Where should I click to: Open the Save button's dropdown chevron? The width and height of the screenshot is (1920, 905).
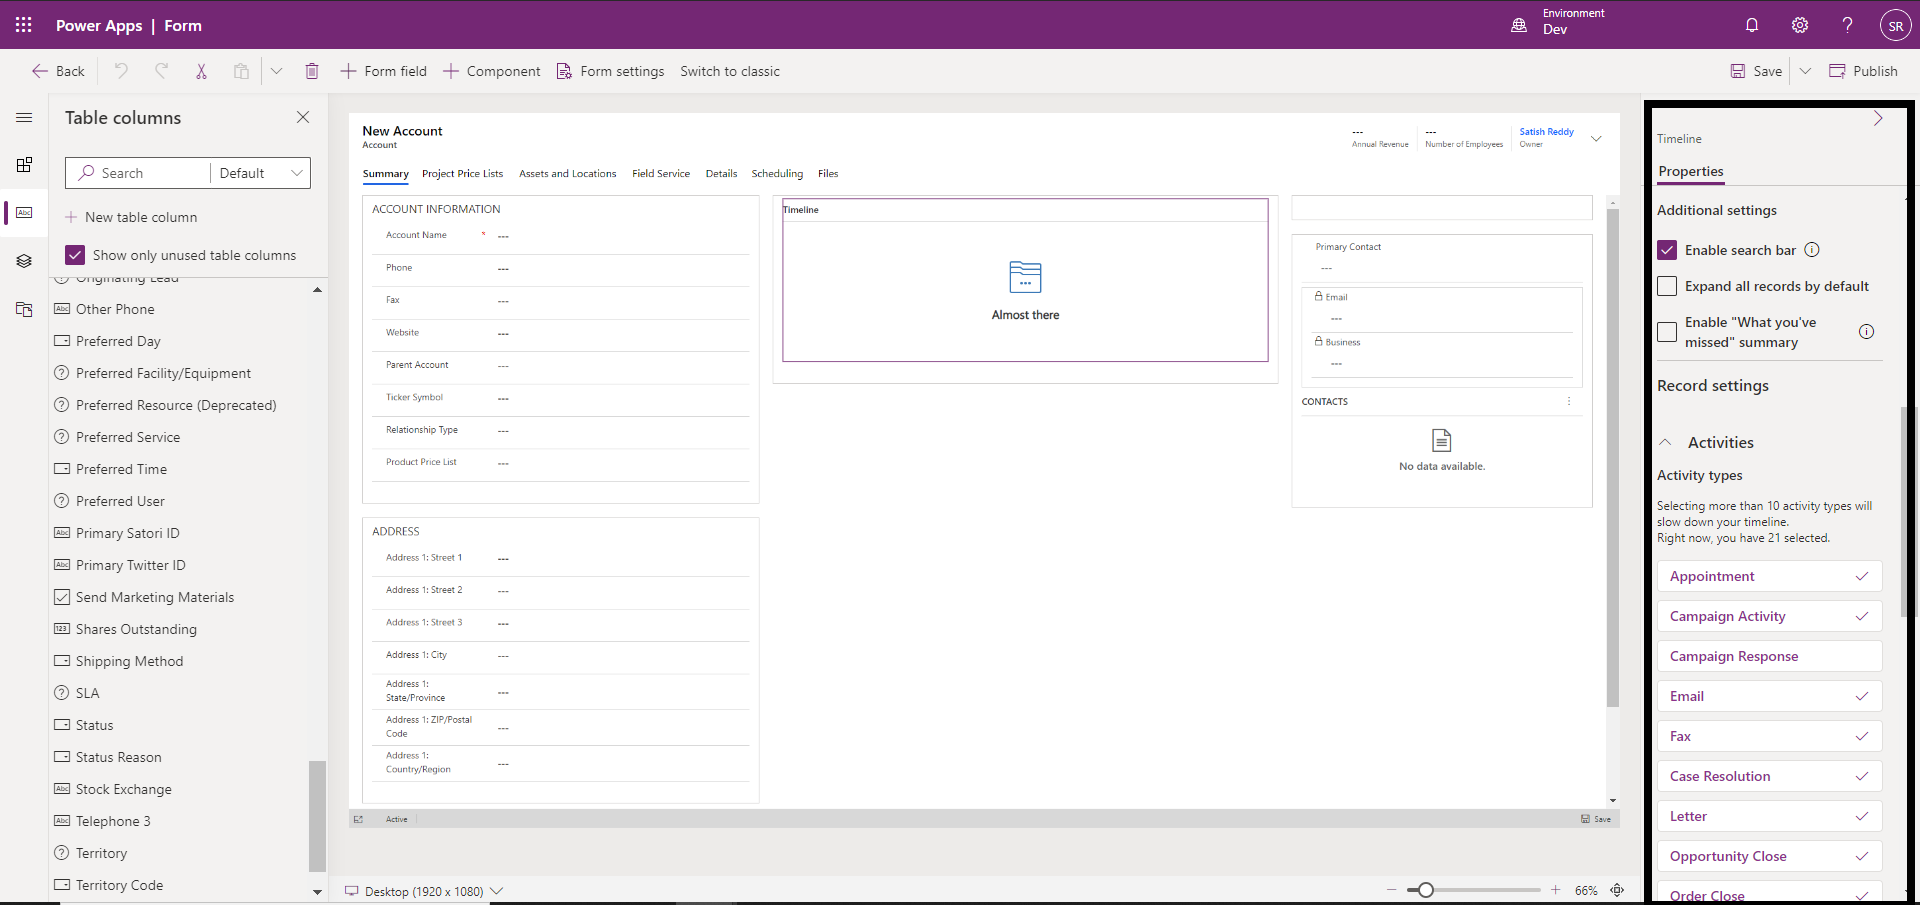pyautogui.click(x=1806, y=71)
